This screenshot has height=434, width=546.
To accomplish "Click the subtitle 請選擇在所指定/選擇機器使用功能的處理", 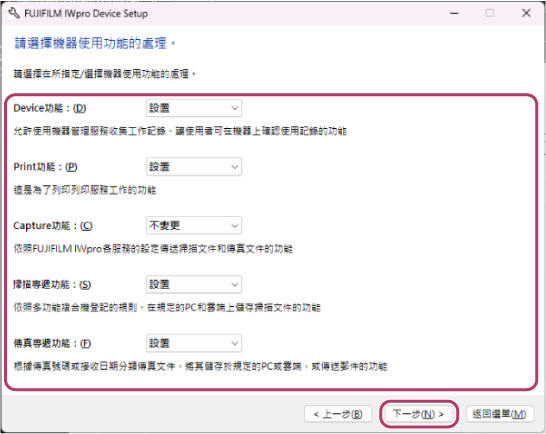I will [105, 74].
